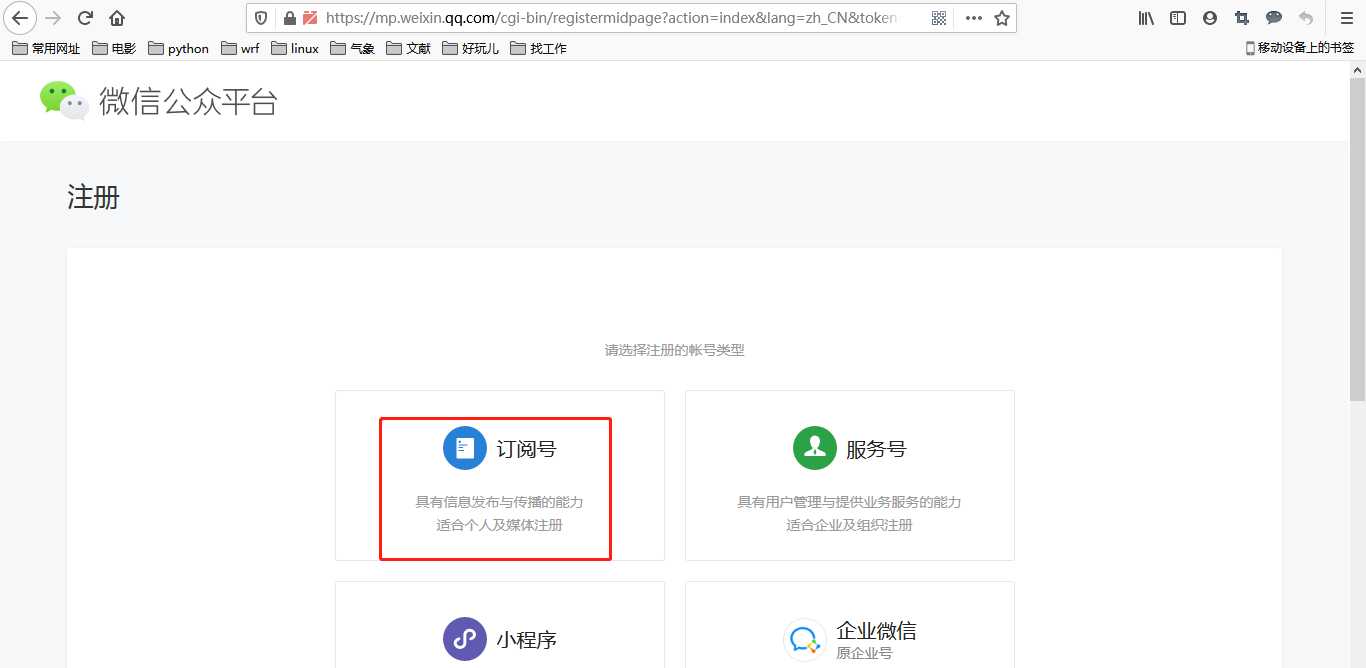Focus the address bar URL field

coord(611,18)
